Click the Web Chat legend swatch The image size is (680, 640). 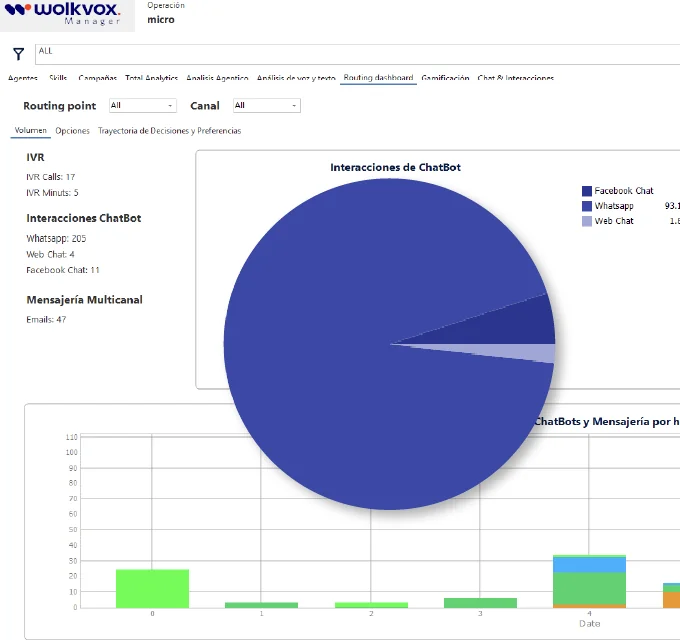click(587, 221)
